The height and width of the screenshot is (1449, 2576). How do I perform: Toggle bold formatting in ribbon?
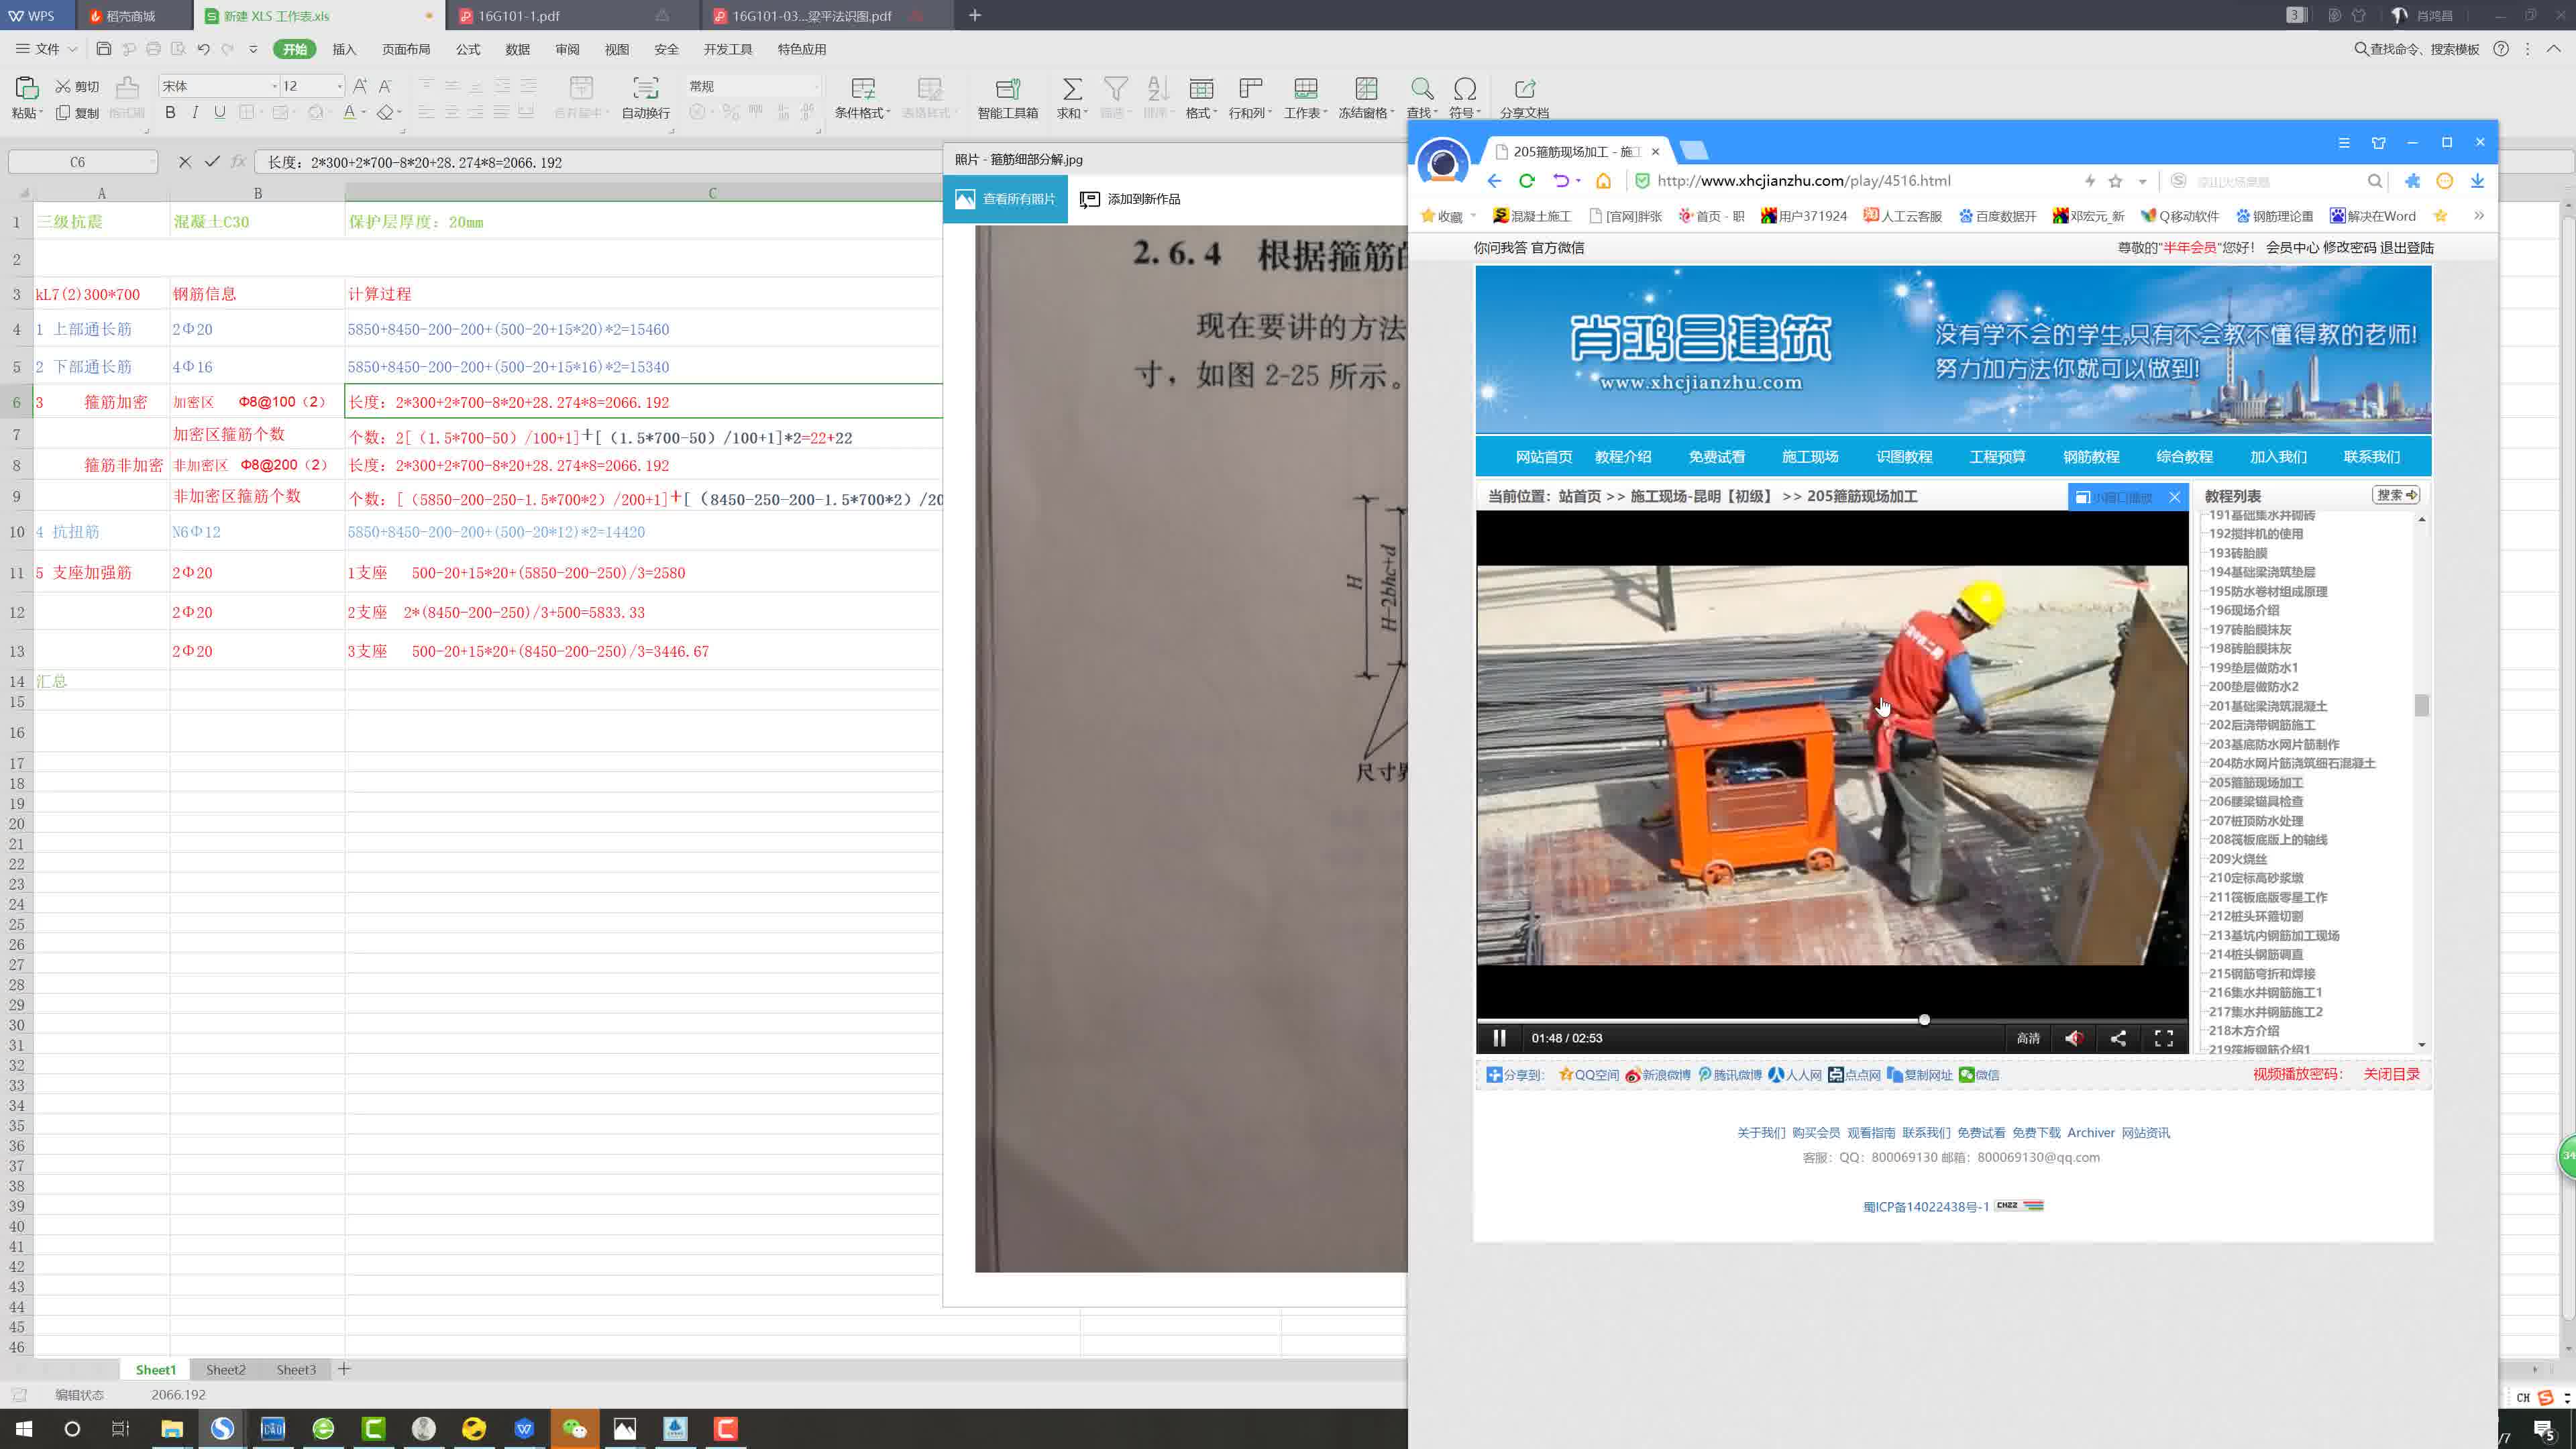pos(170,113)
